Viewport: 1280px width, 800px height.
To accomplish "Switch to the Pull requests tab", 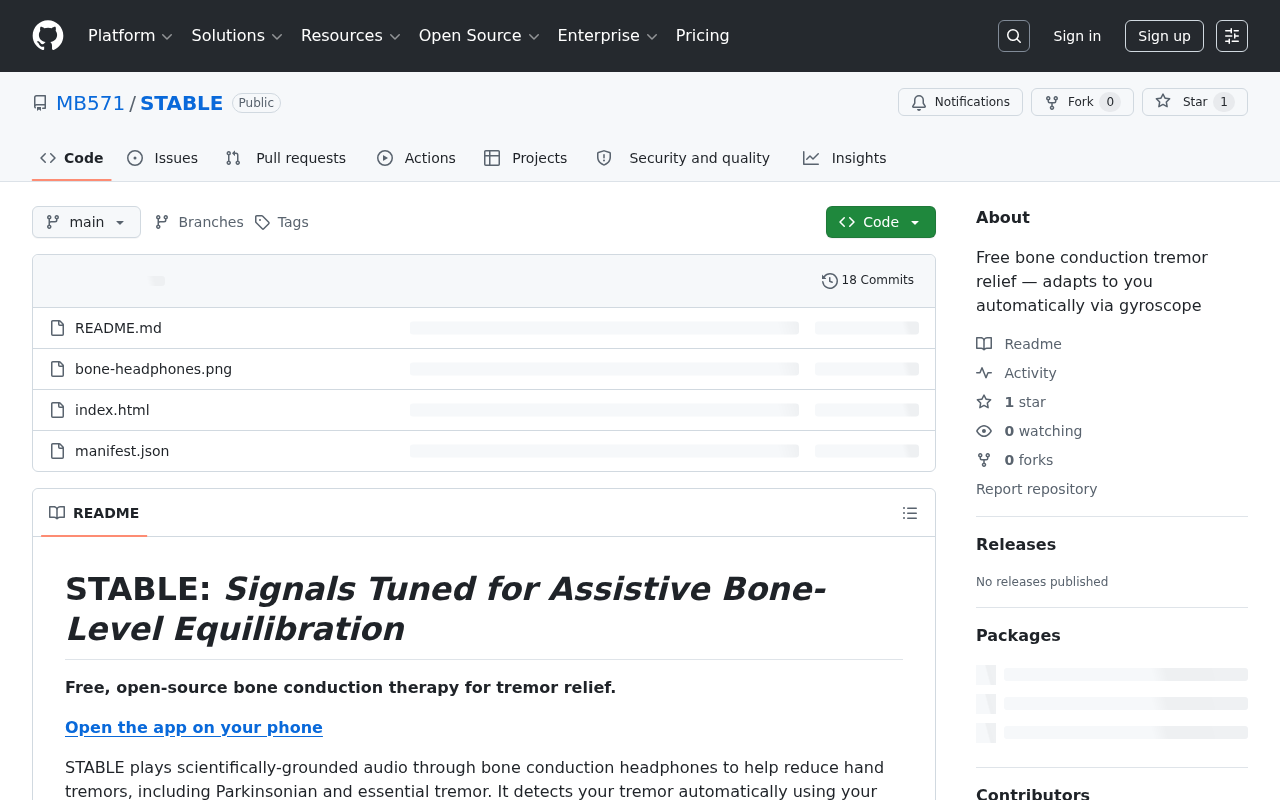I will 286,158.
